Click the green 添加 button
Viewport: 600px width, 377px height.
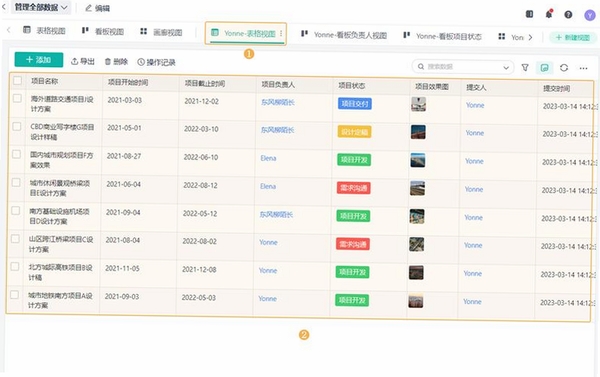coord(39,60)
